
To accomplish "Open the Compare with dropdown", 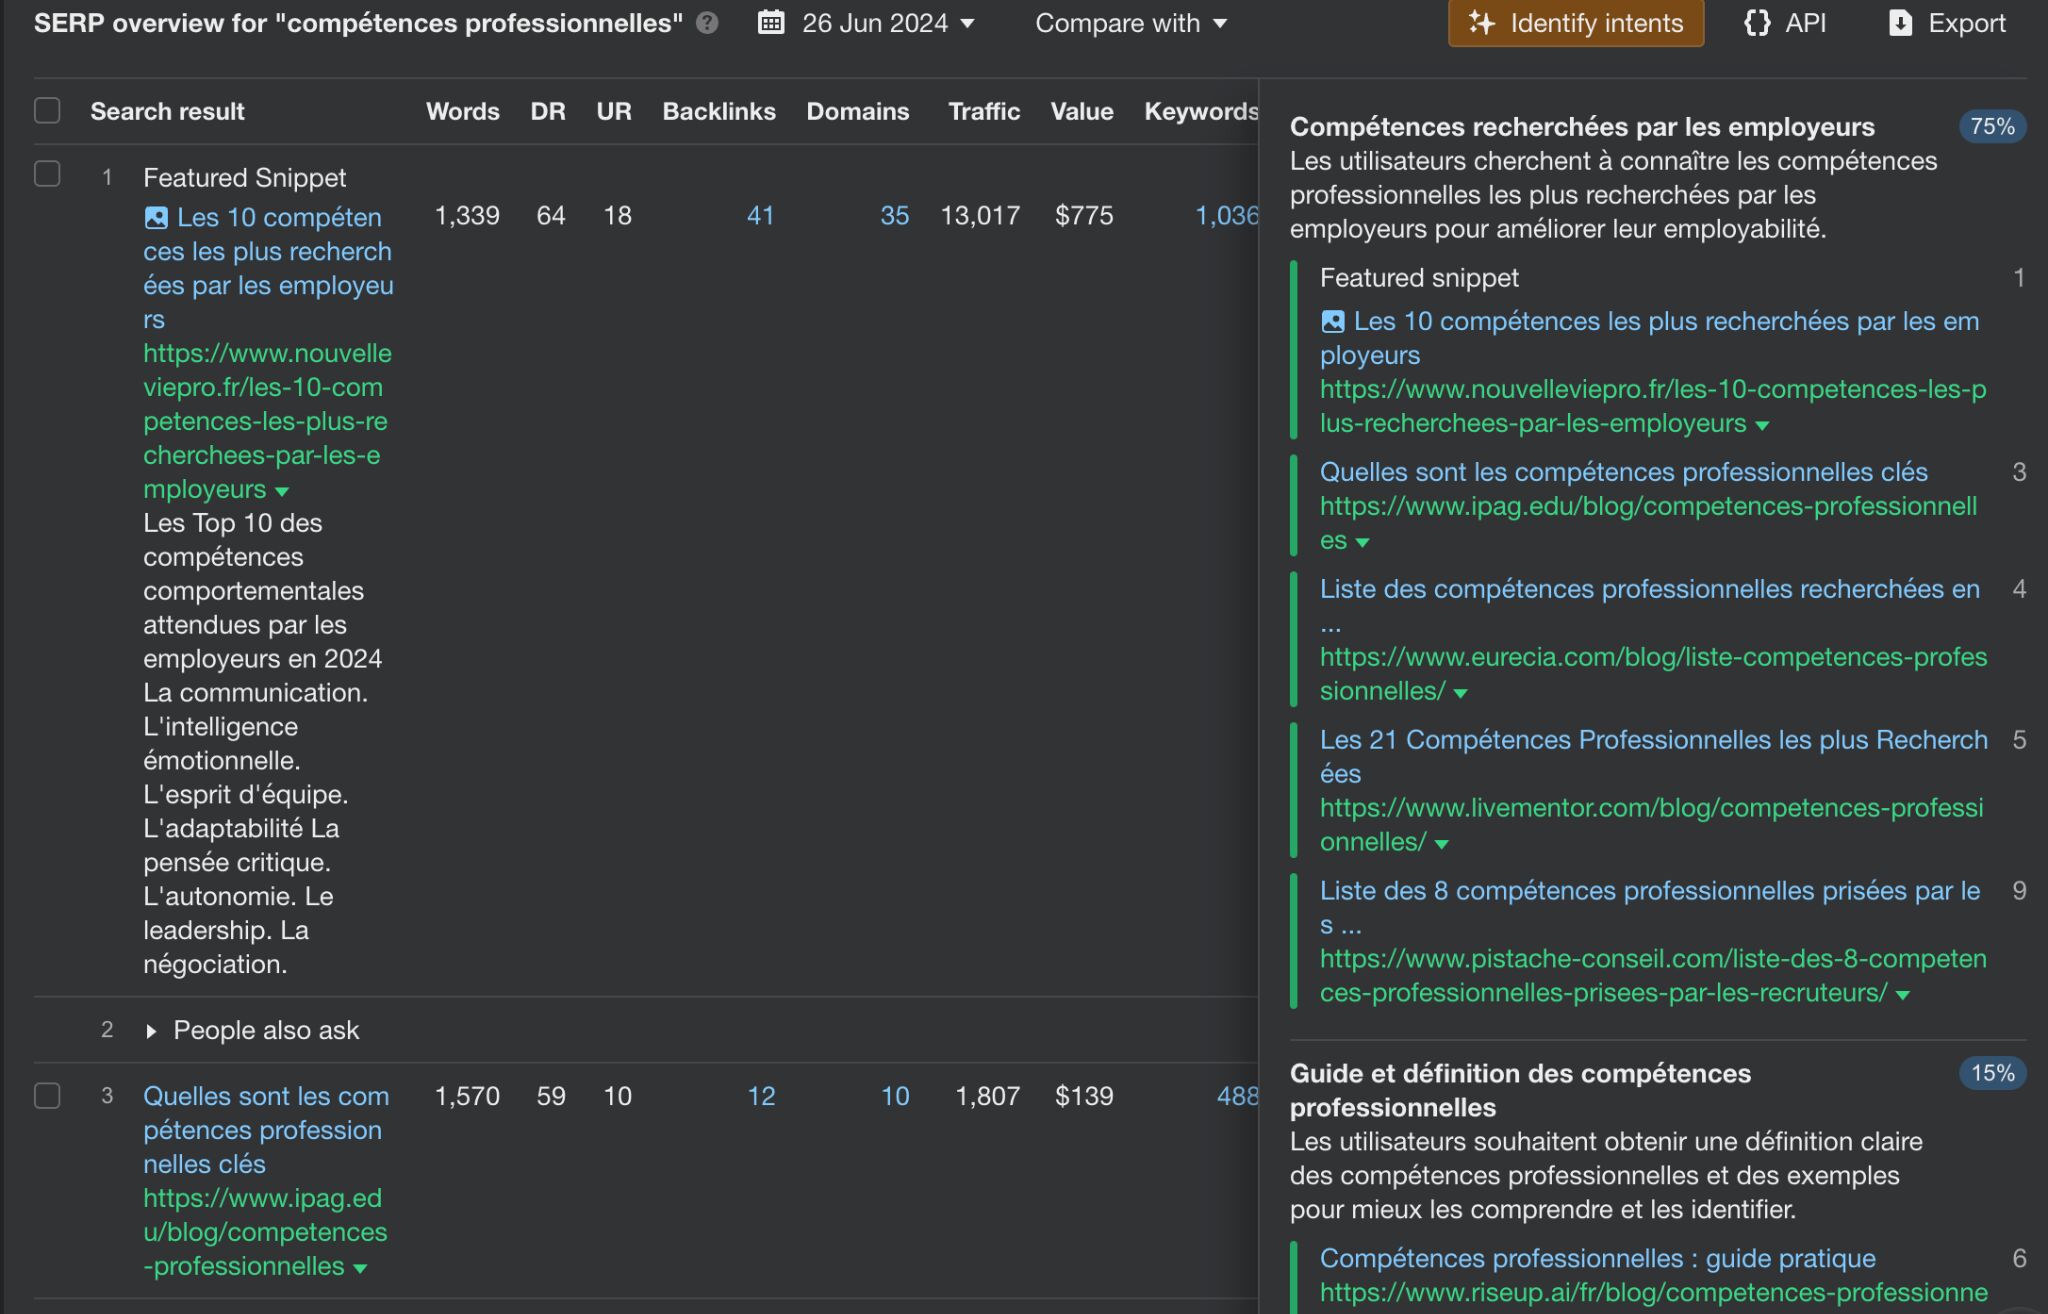I will 1130,23.
